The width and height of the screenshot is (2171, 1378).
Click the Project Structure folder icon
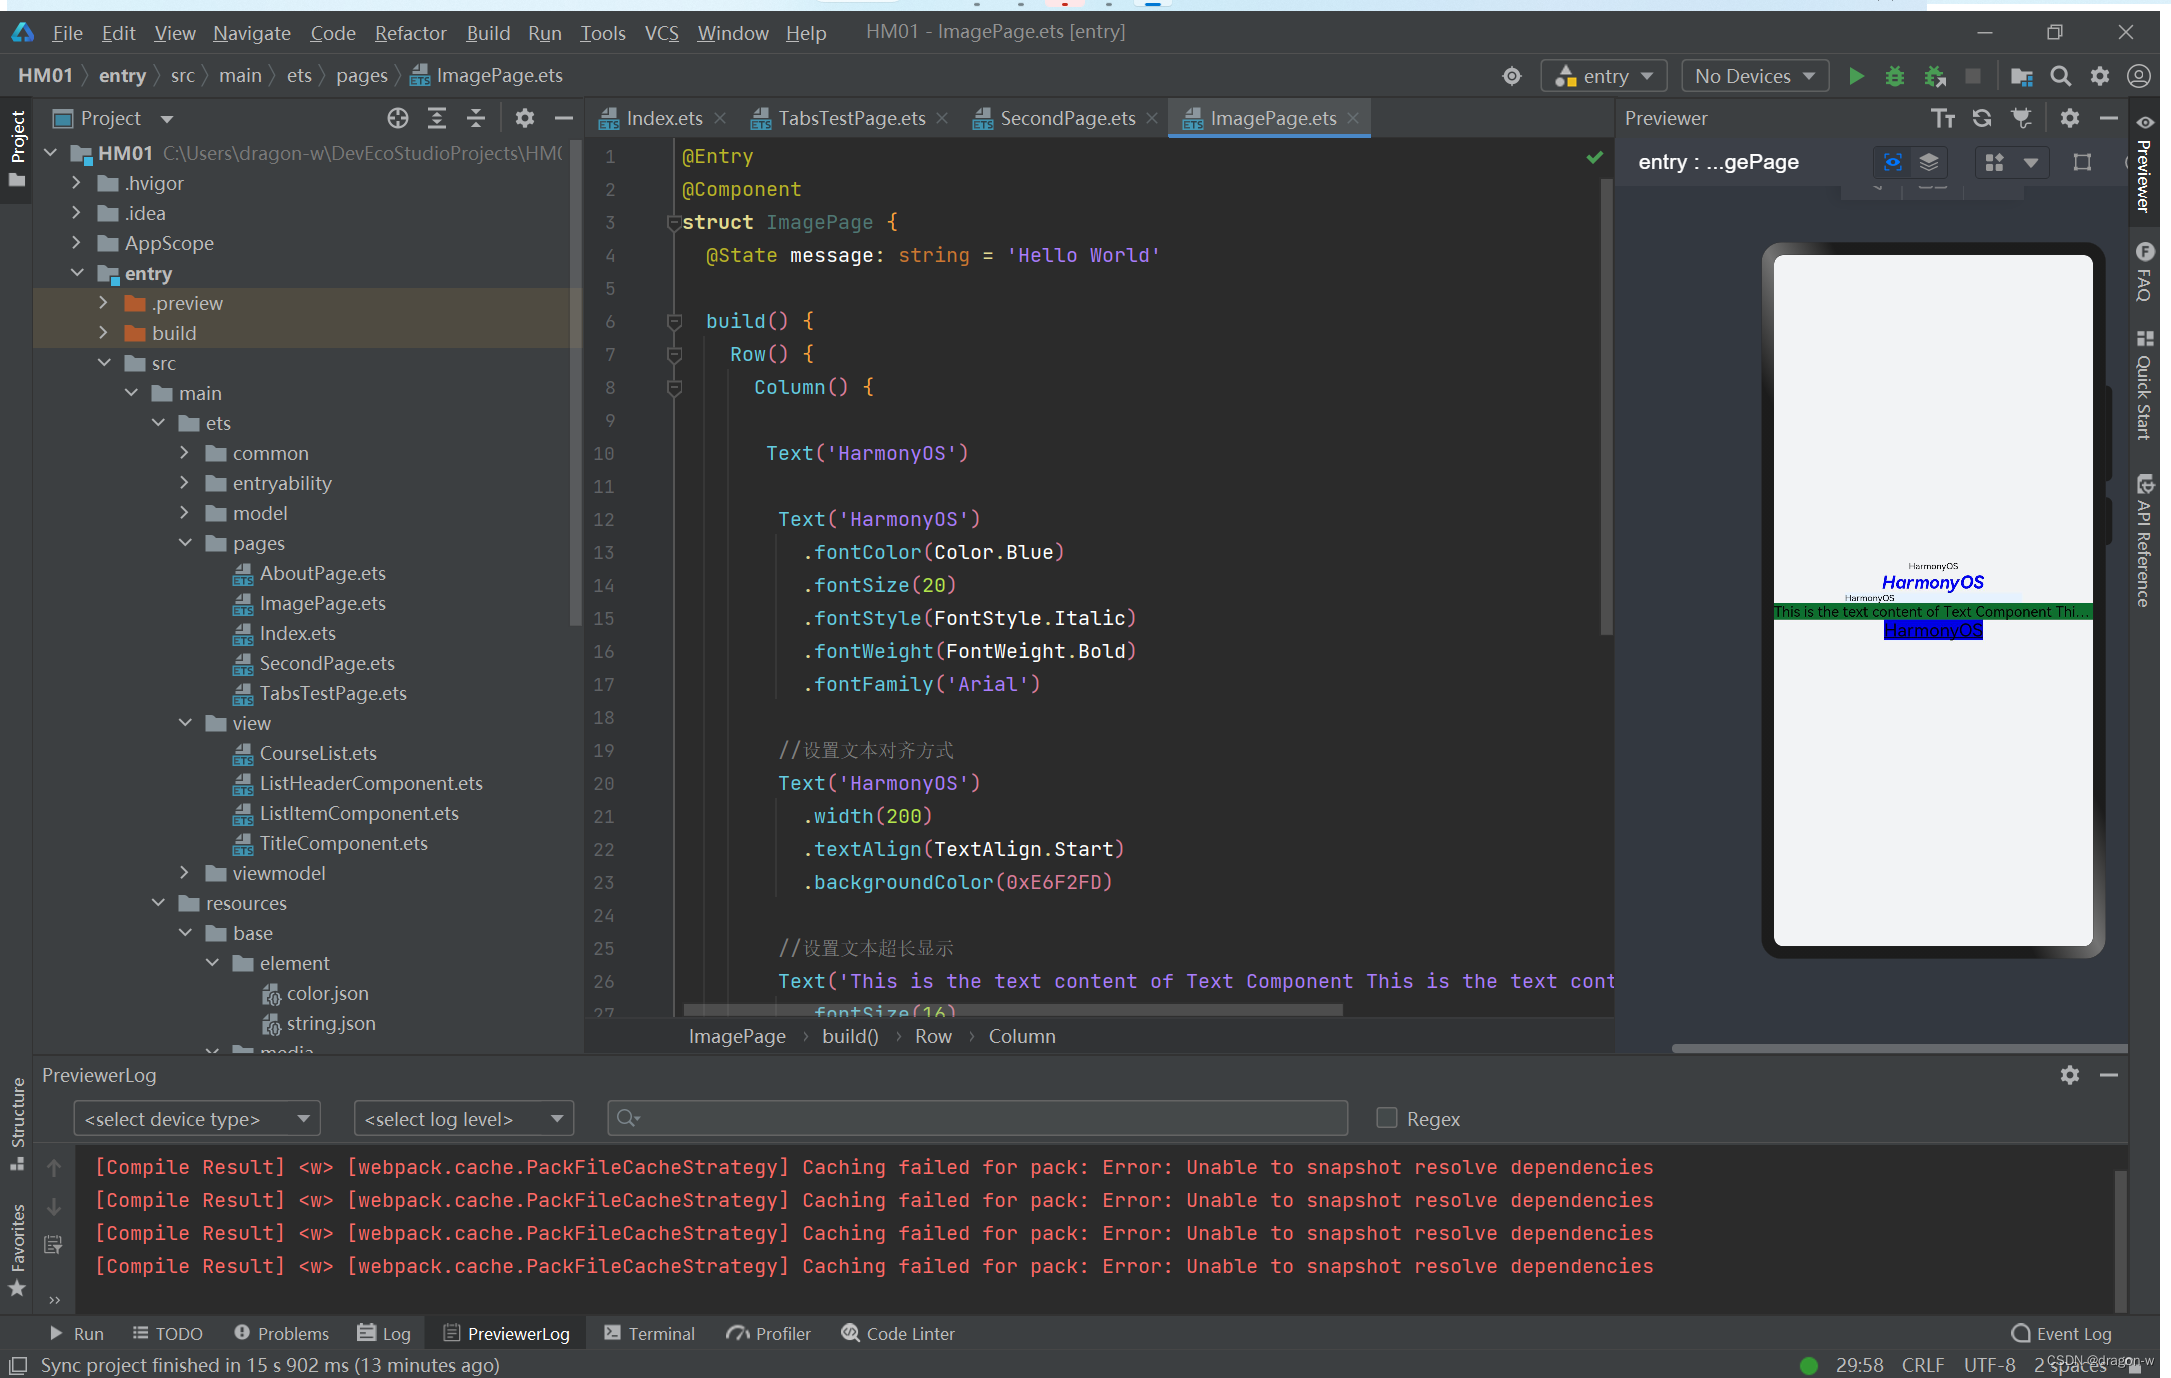tap(2021, 76)
